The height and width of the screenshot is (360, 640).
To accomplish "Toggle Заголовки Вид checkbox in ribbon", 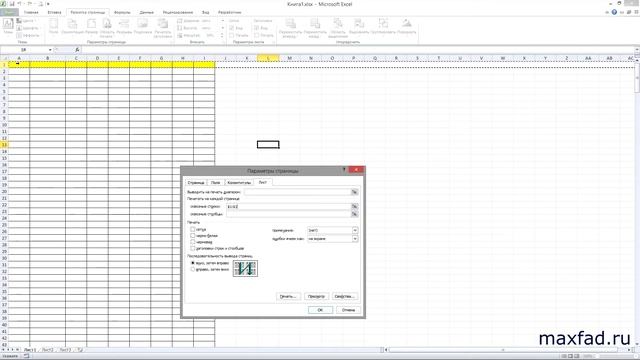I will (256, 28).
